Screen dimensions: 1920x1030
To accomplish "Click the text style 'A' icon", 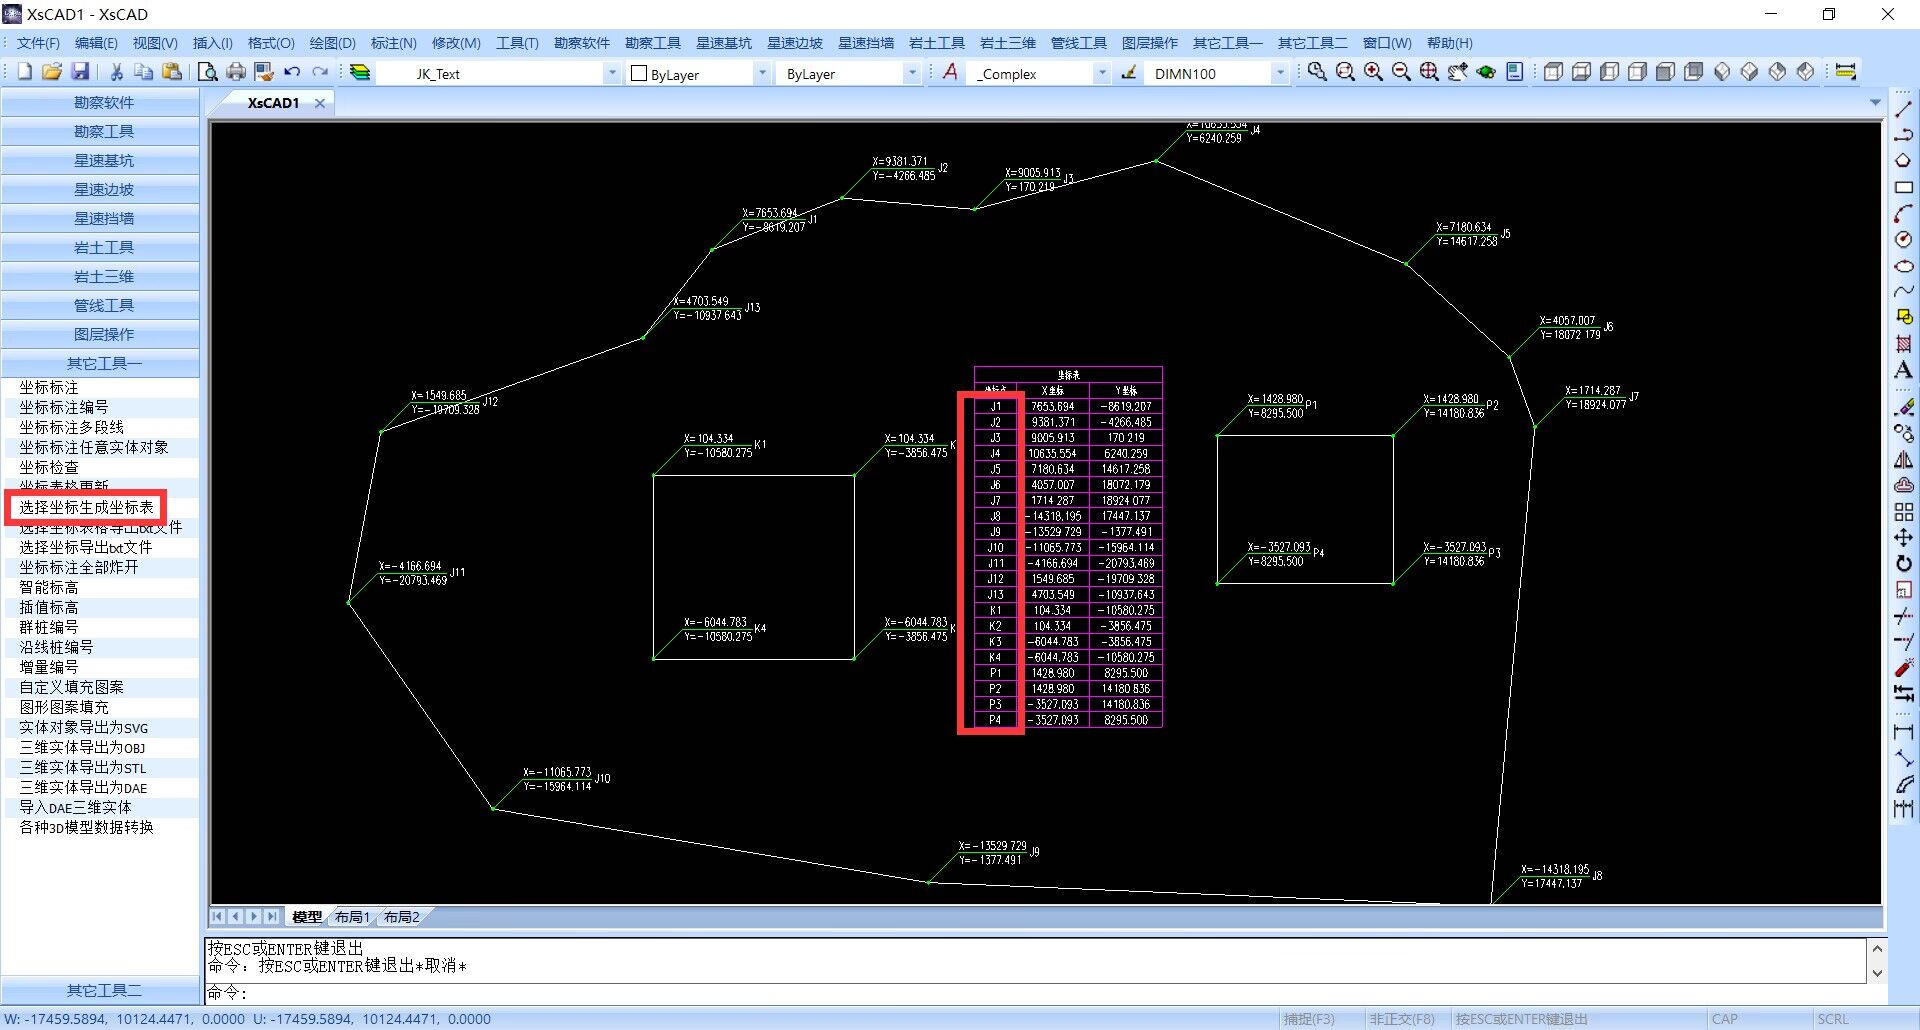I will (x=950, y=72).
